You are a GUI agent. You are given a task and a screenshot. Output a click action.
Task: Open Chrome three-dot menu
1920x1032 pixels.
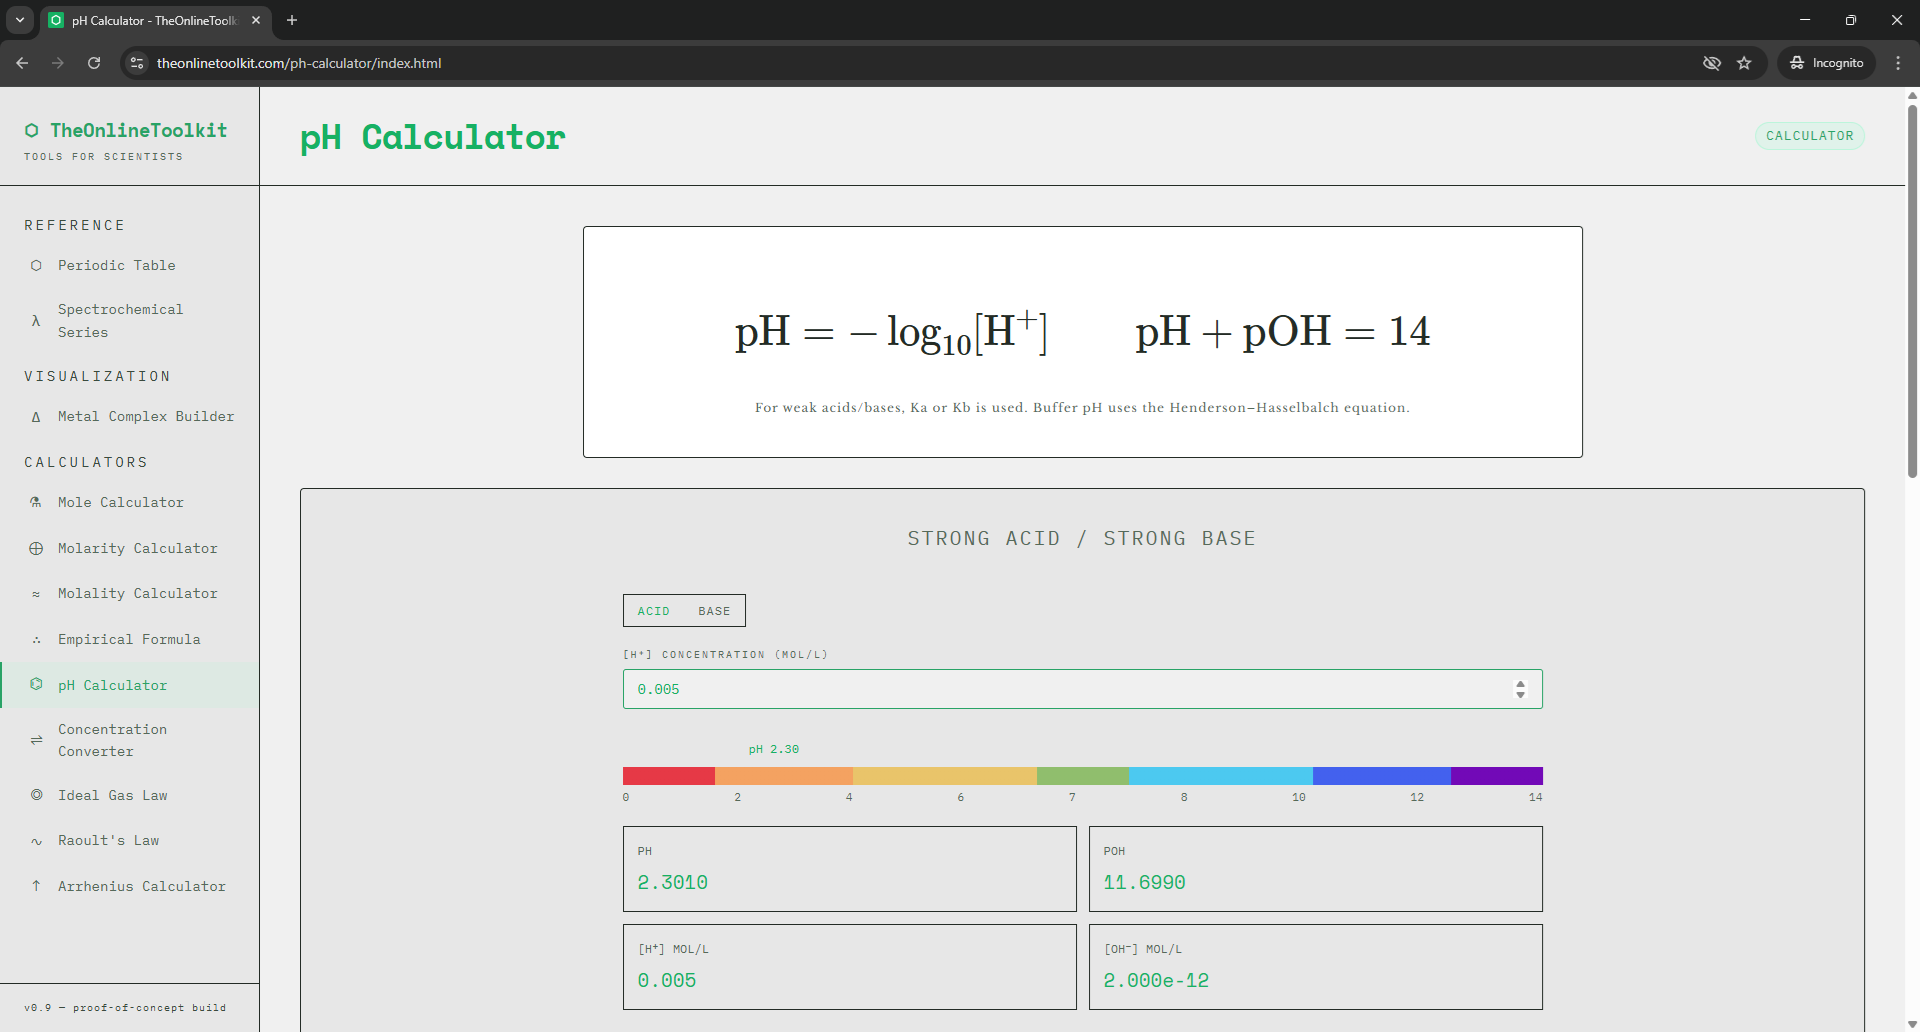(x=1898, y=63)
